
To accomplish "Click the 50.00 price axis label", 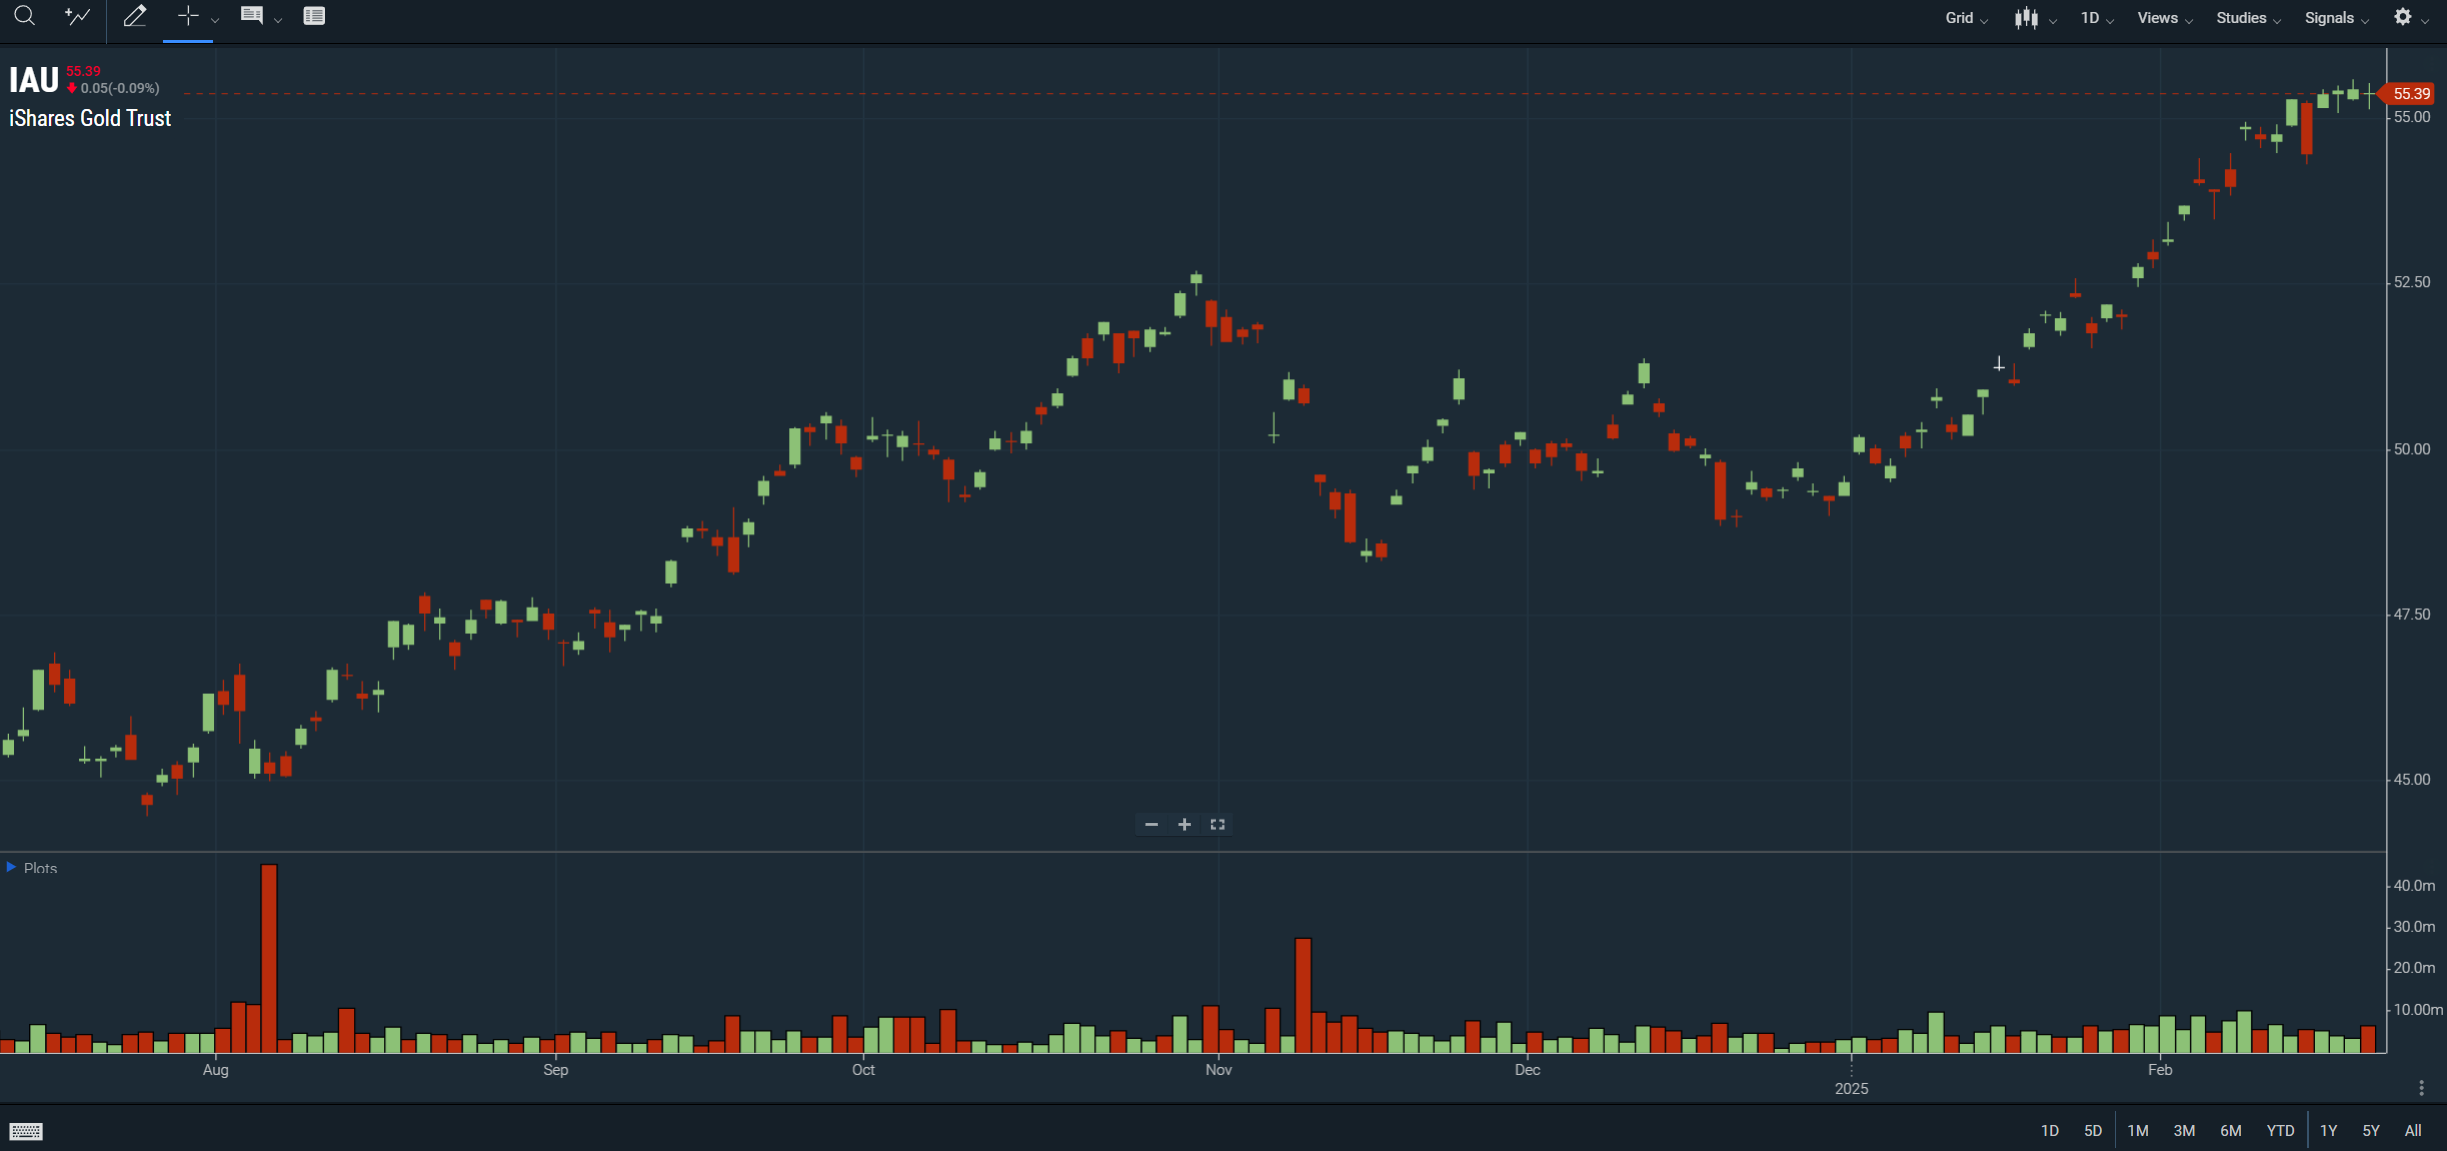I will coord(2412,449).
